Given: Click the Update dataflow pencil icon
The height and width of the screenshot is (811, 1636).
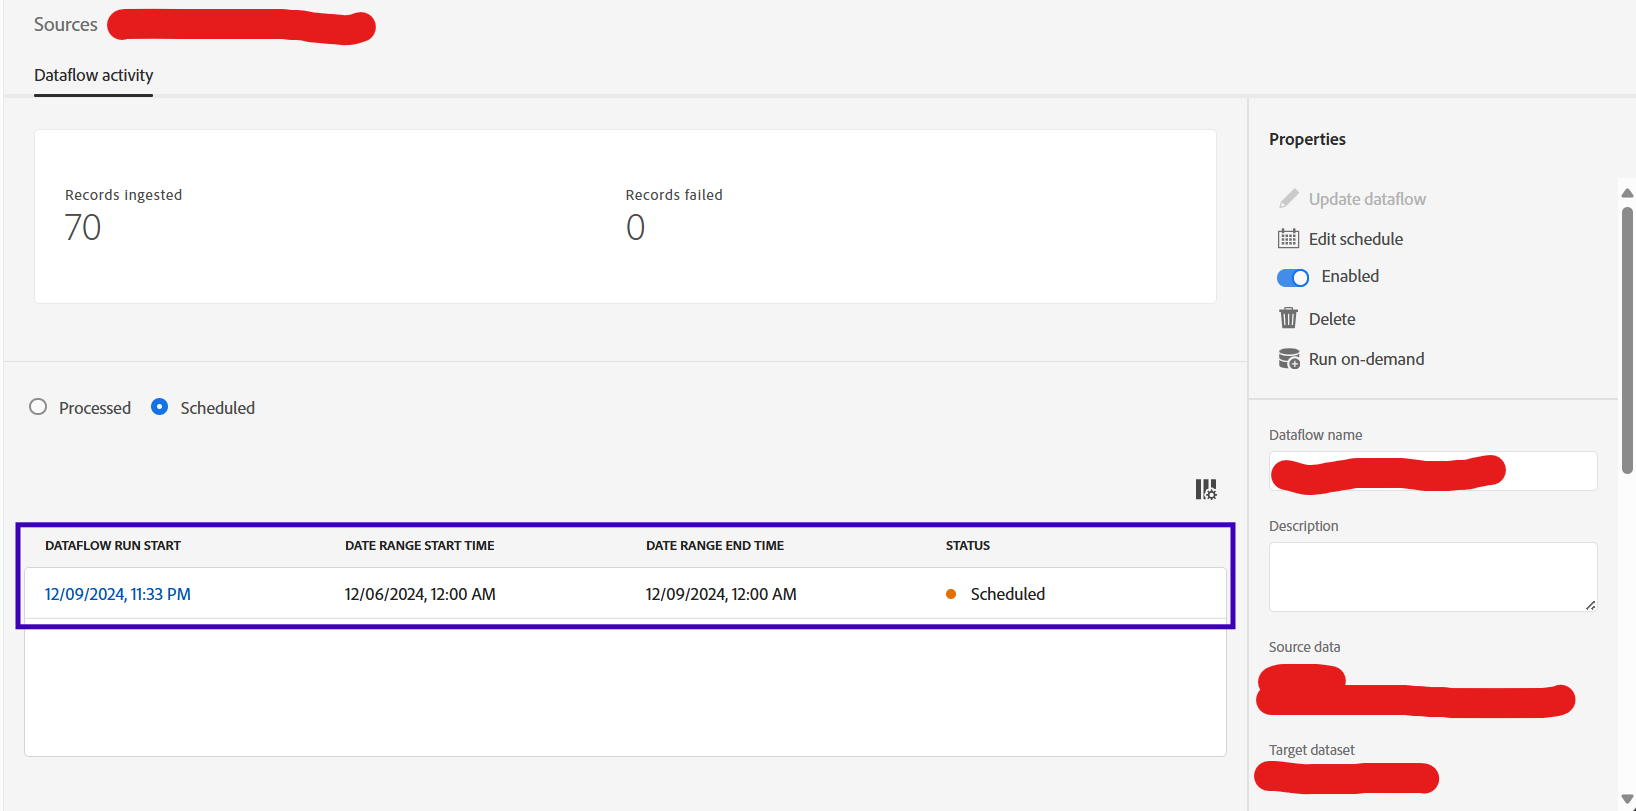Looking at the screenshot, I should coord(1289,198).
